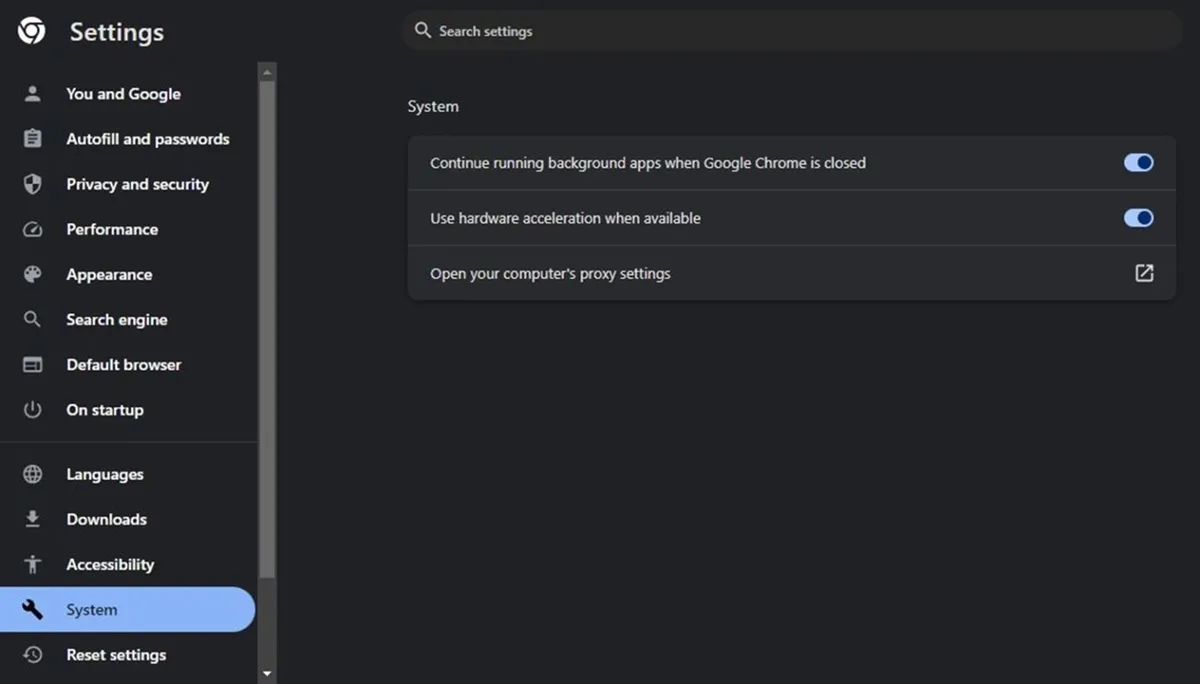Select the Search engine menu item
1200x684 pixels.
coord(128,320)
